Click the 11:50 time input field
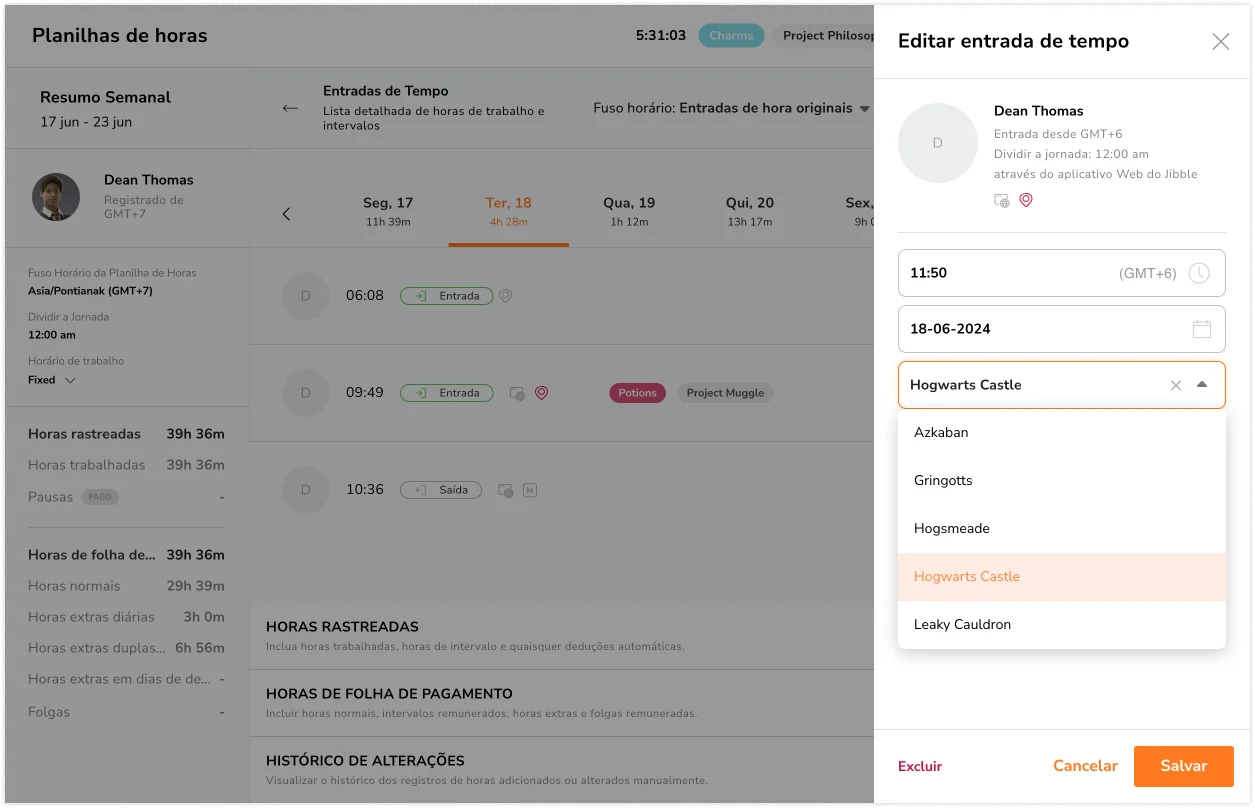The height and width of the screenshot is (808, 1255). coord(1062,273)
